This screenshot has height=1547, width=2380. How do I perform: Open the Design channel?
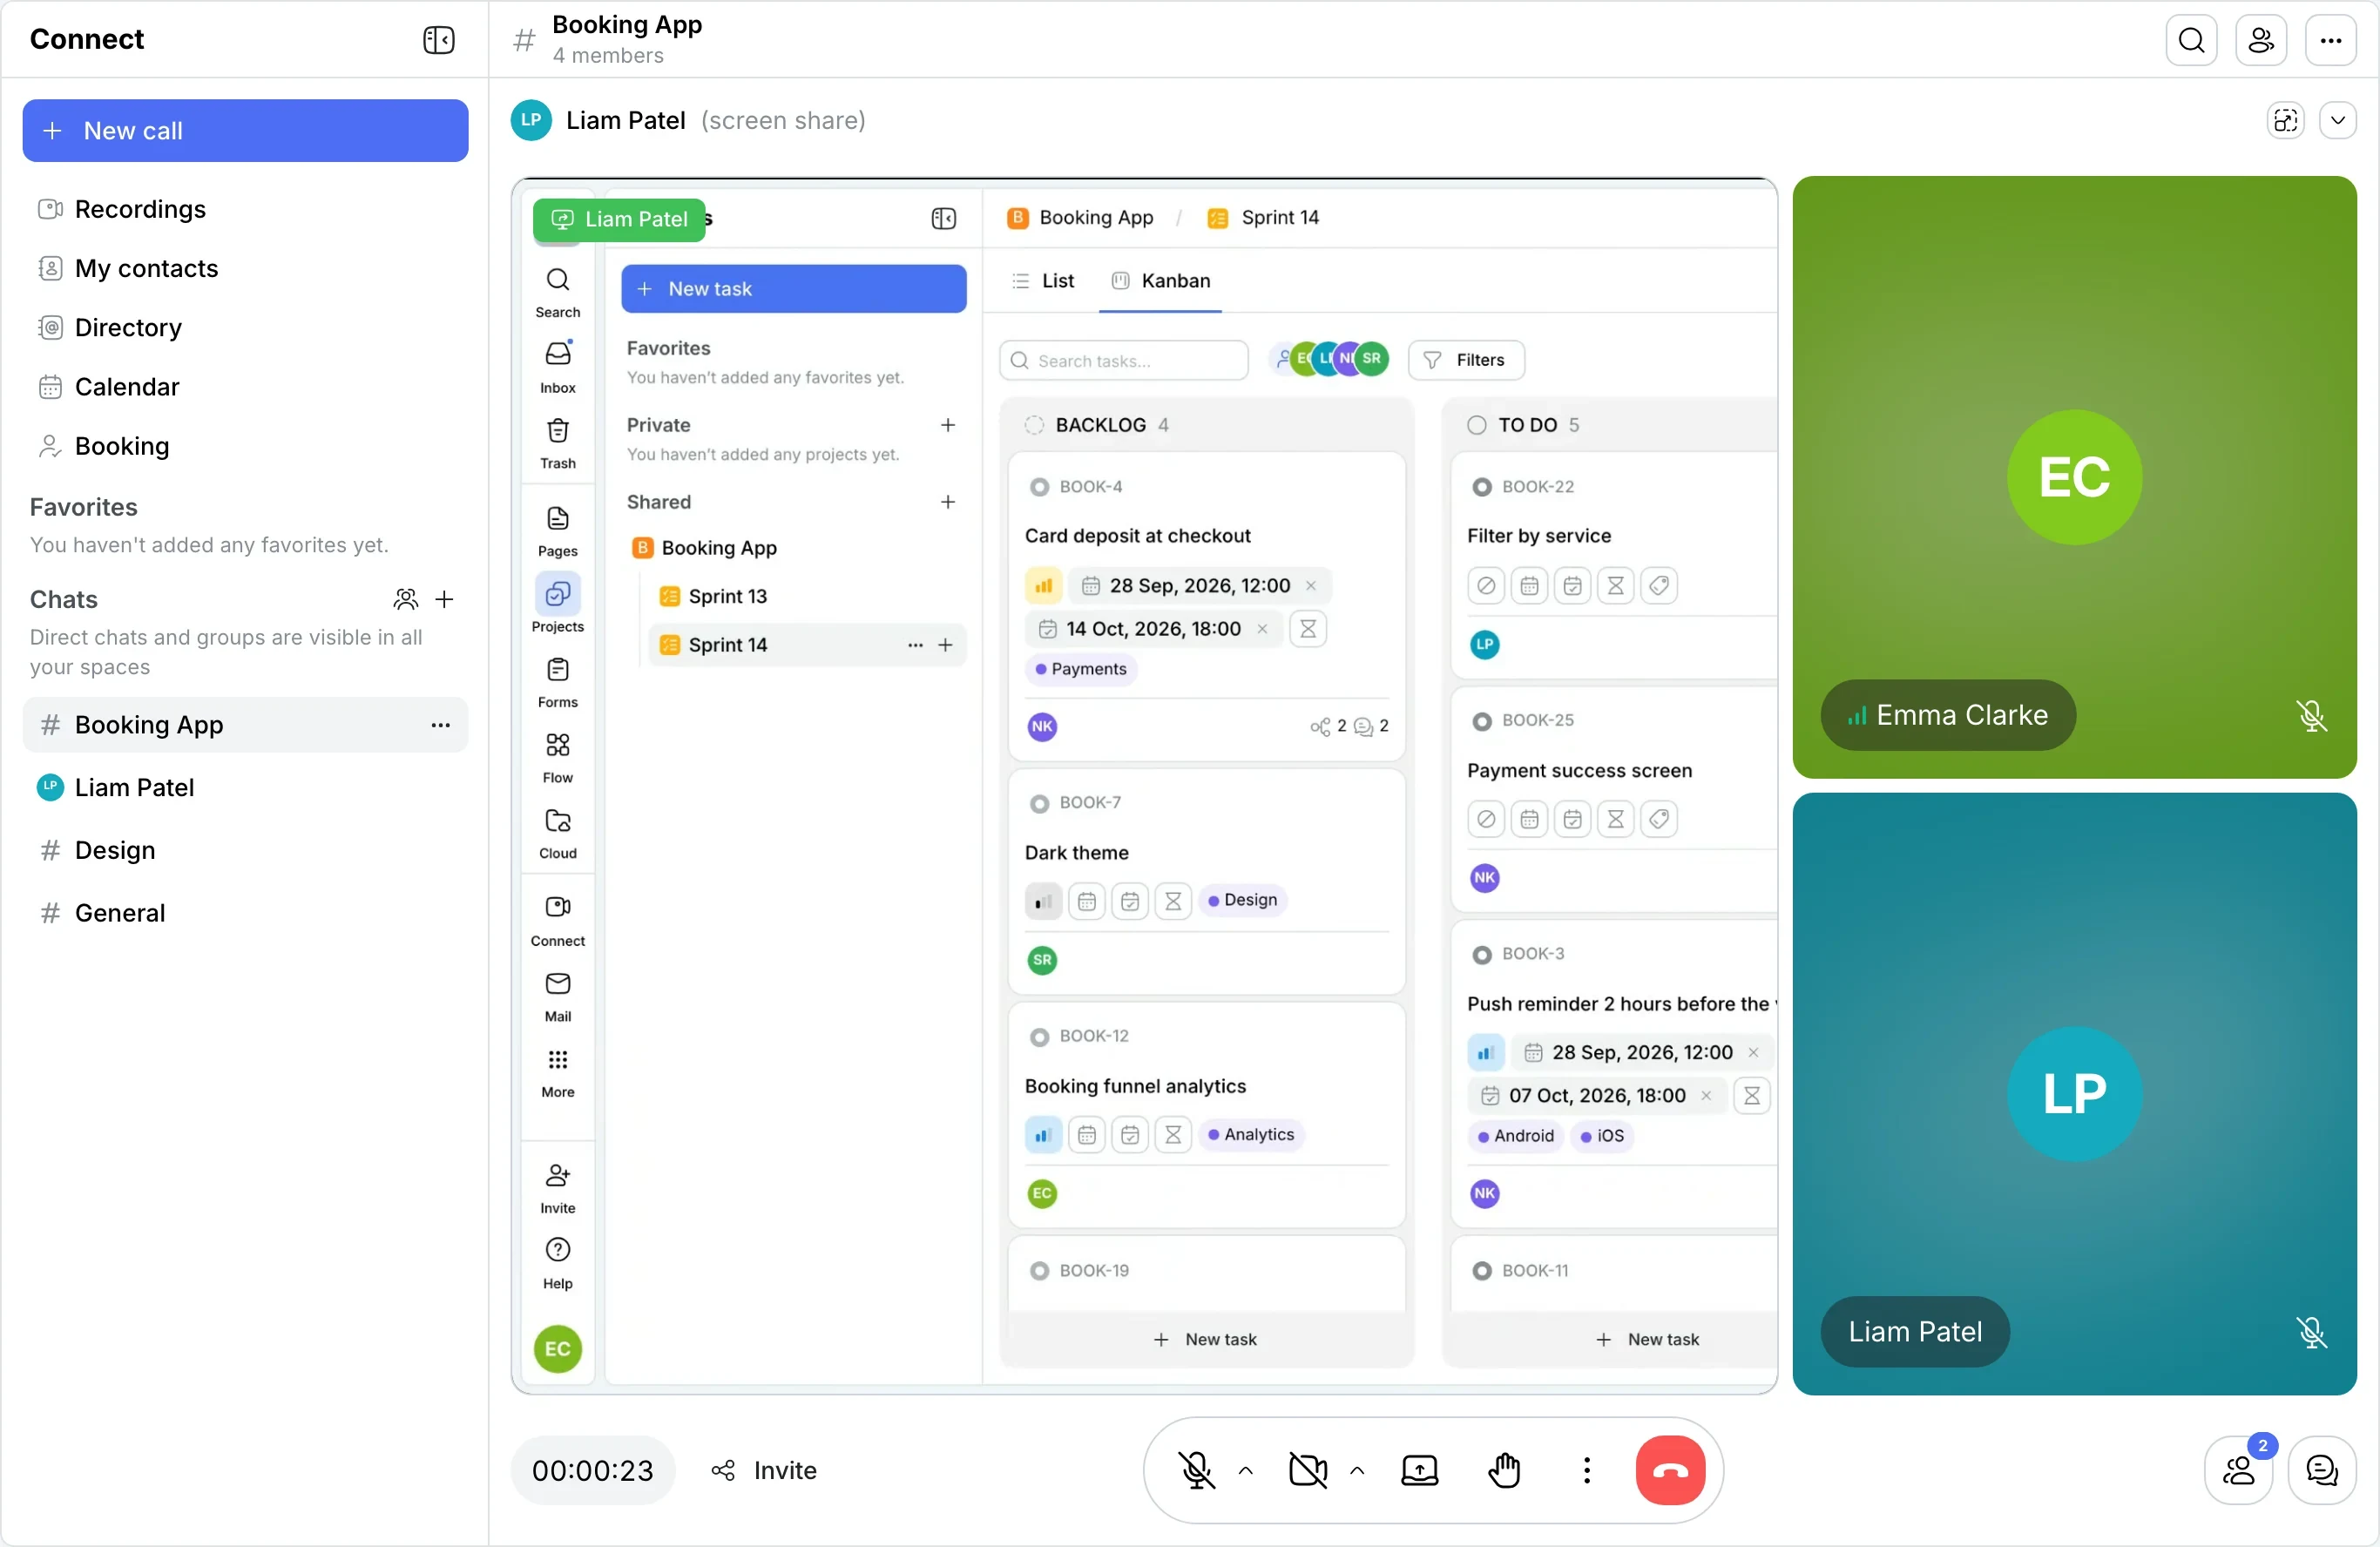click(x=245, y=850)
